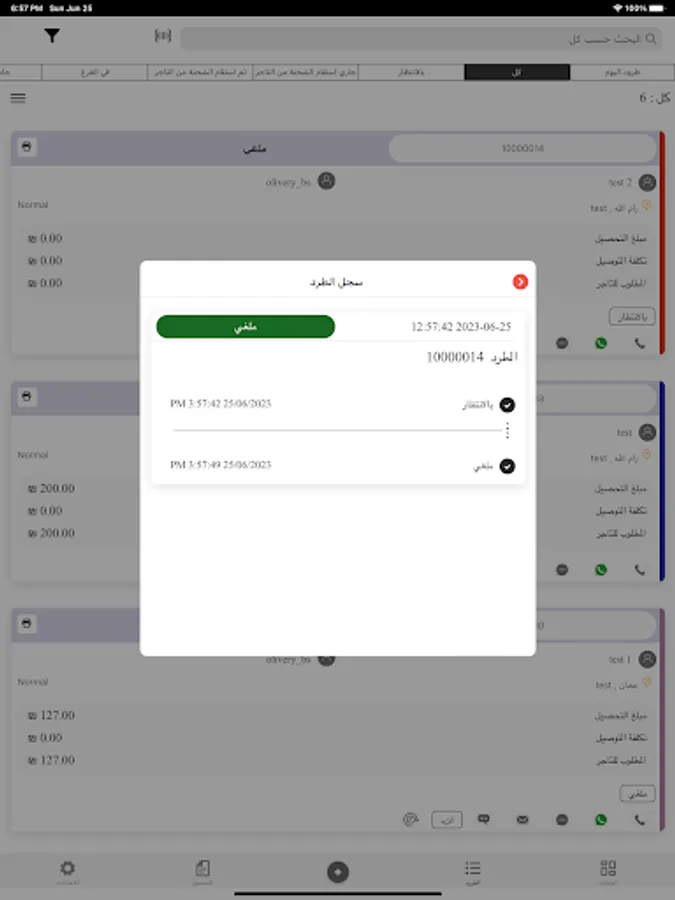Open the packages list icon in bottom navigation
The height and width of the screenshot is (900, 675).
[x=472, y=872]
